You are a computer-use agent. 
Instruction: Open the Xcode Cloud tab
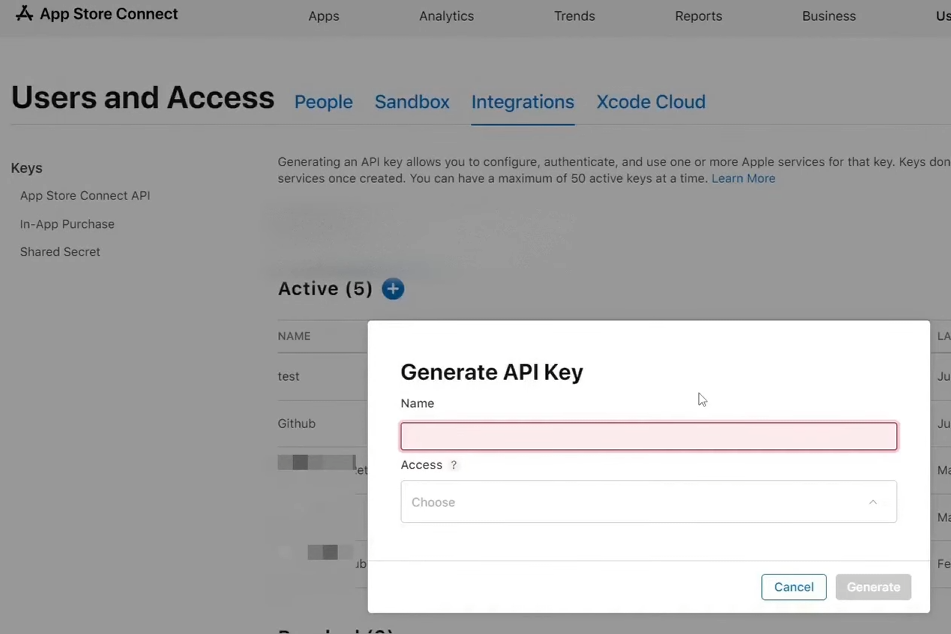[650, 102]
